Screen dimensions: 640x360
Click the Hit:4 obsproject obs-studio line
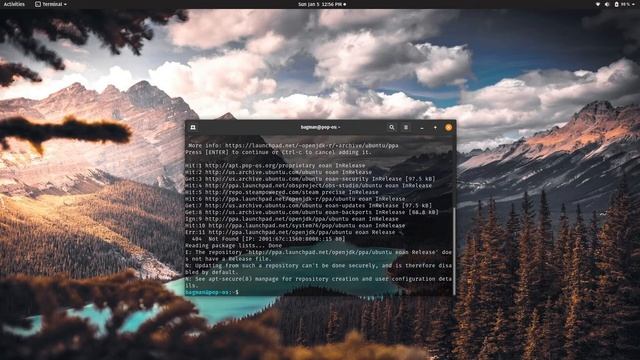point(309,185)
